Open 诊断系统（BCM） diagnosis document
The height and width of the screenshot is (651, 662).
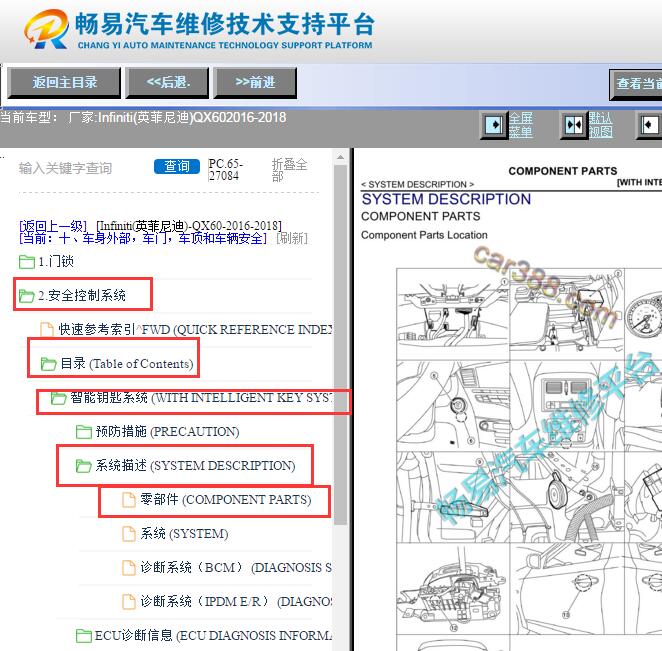pos(236,568)
